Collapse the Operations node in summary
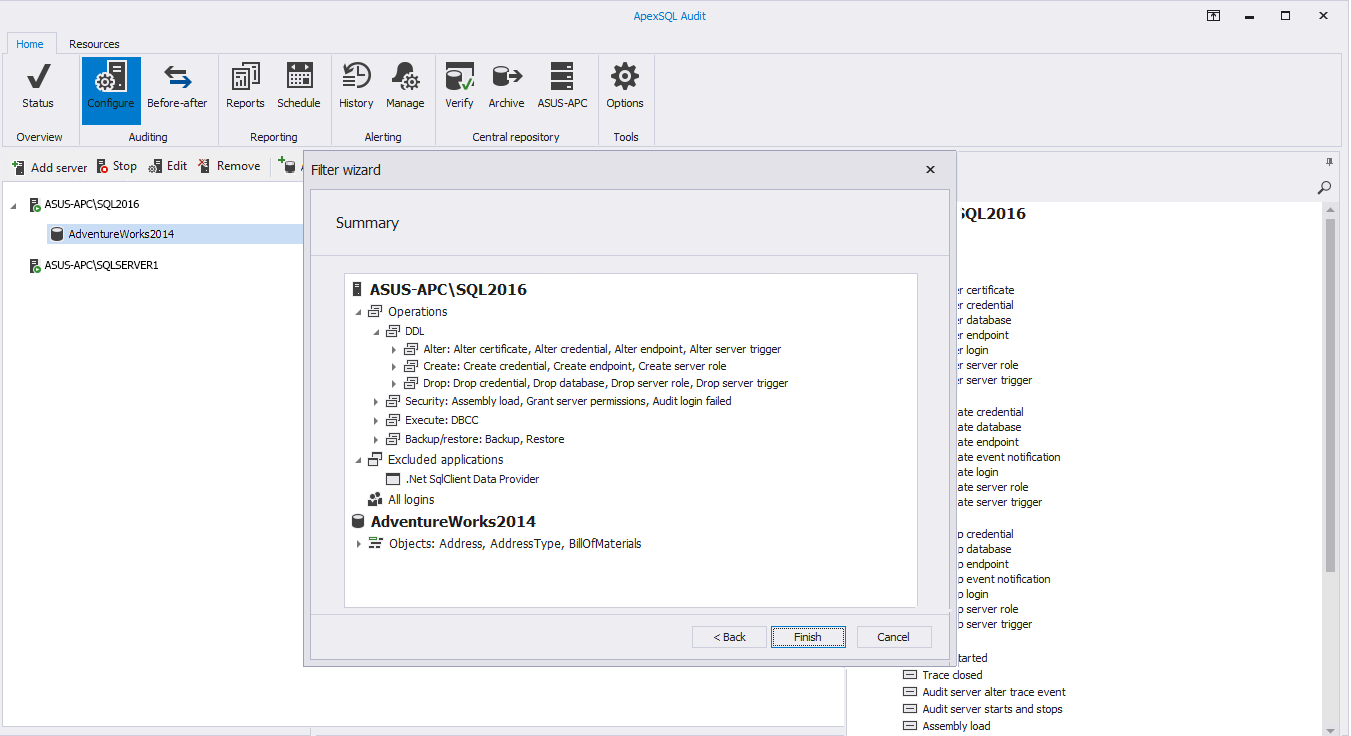1351x736 pixels. [358, 312]
